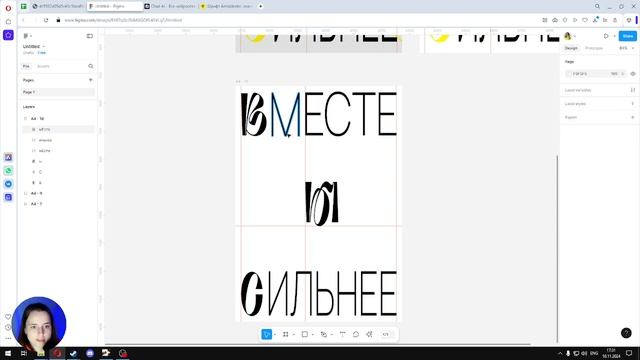Switch to the Prototype tab

(x=594, y=48)
